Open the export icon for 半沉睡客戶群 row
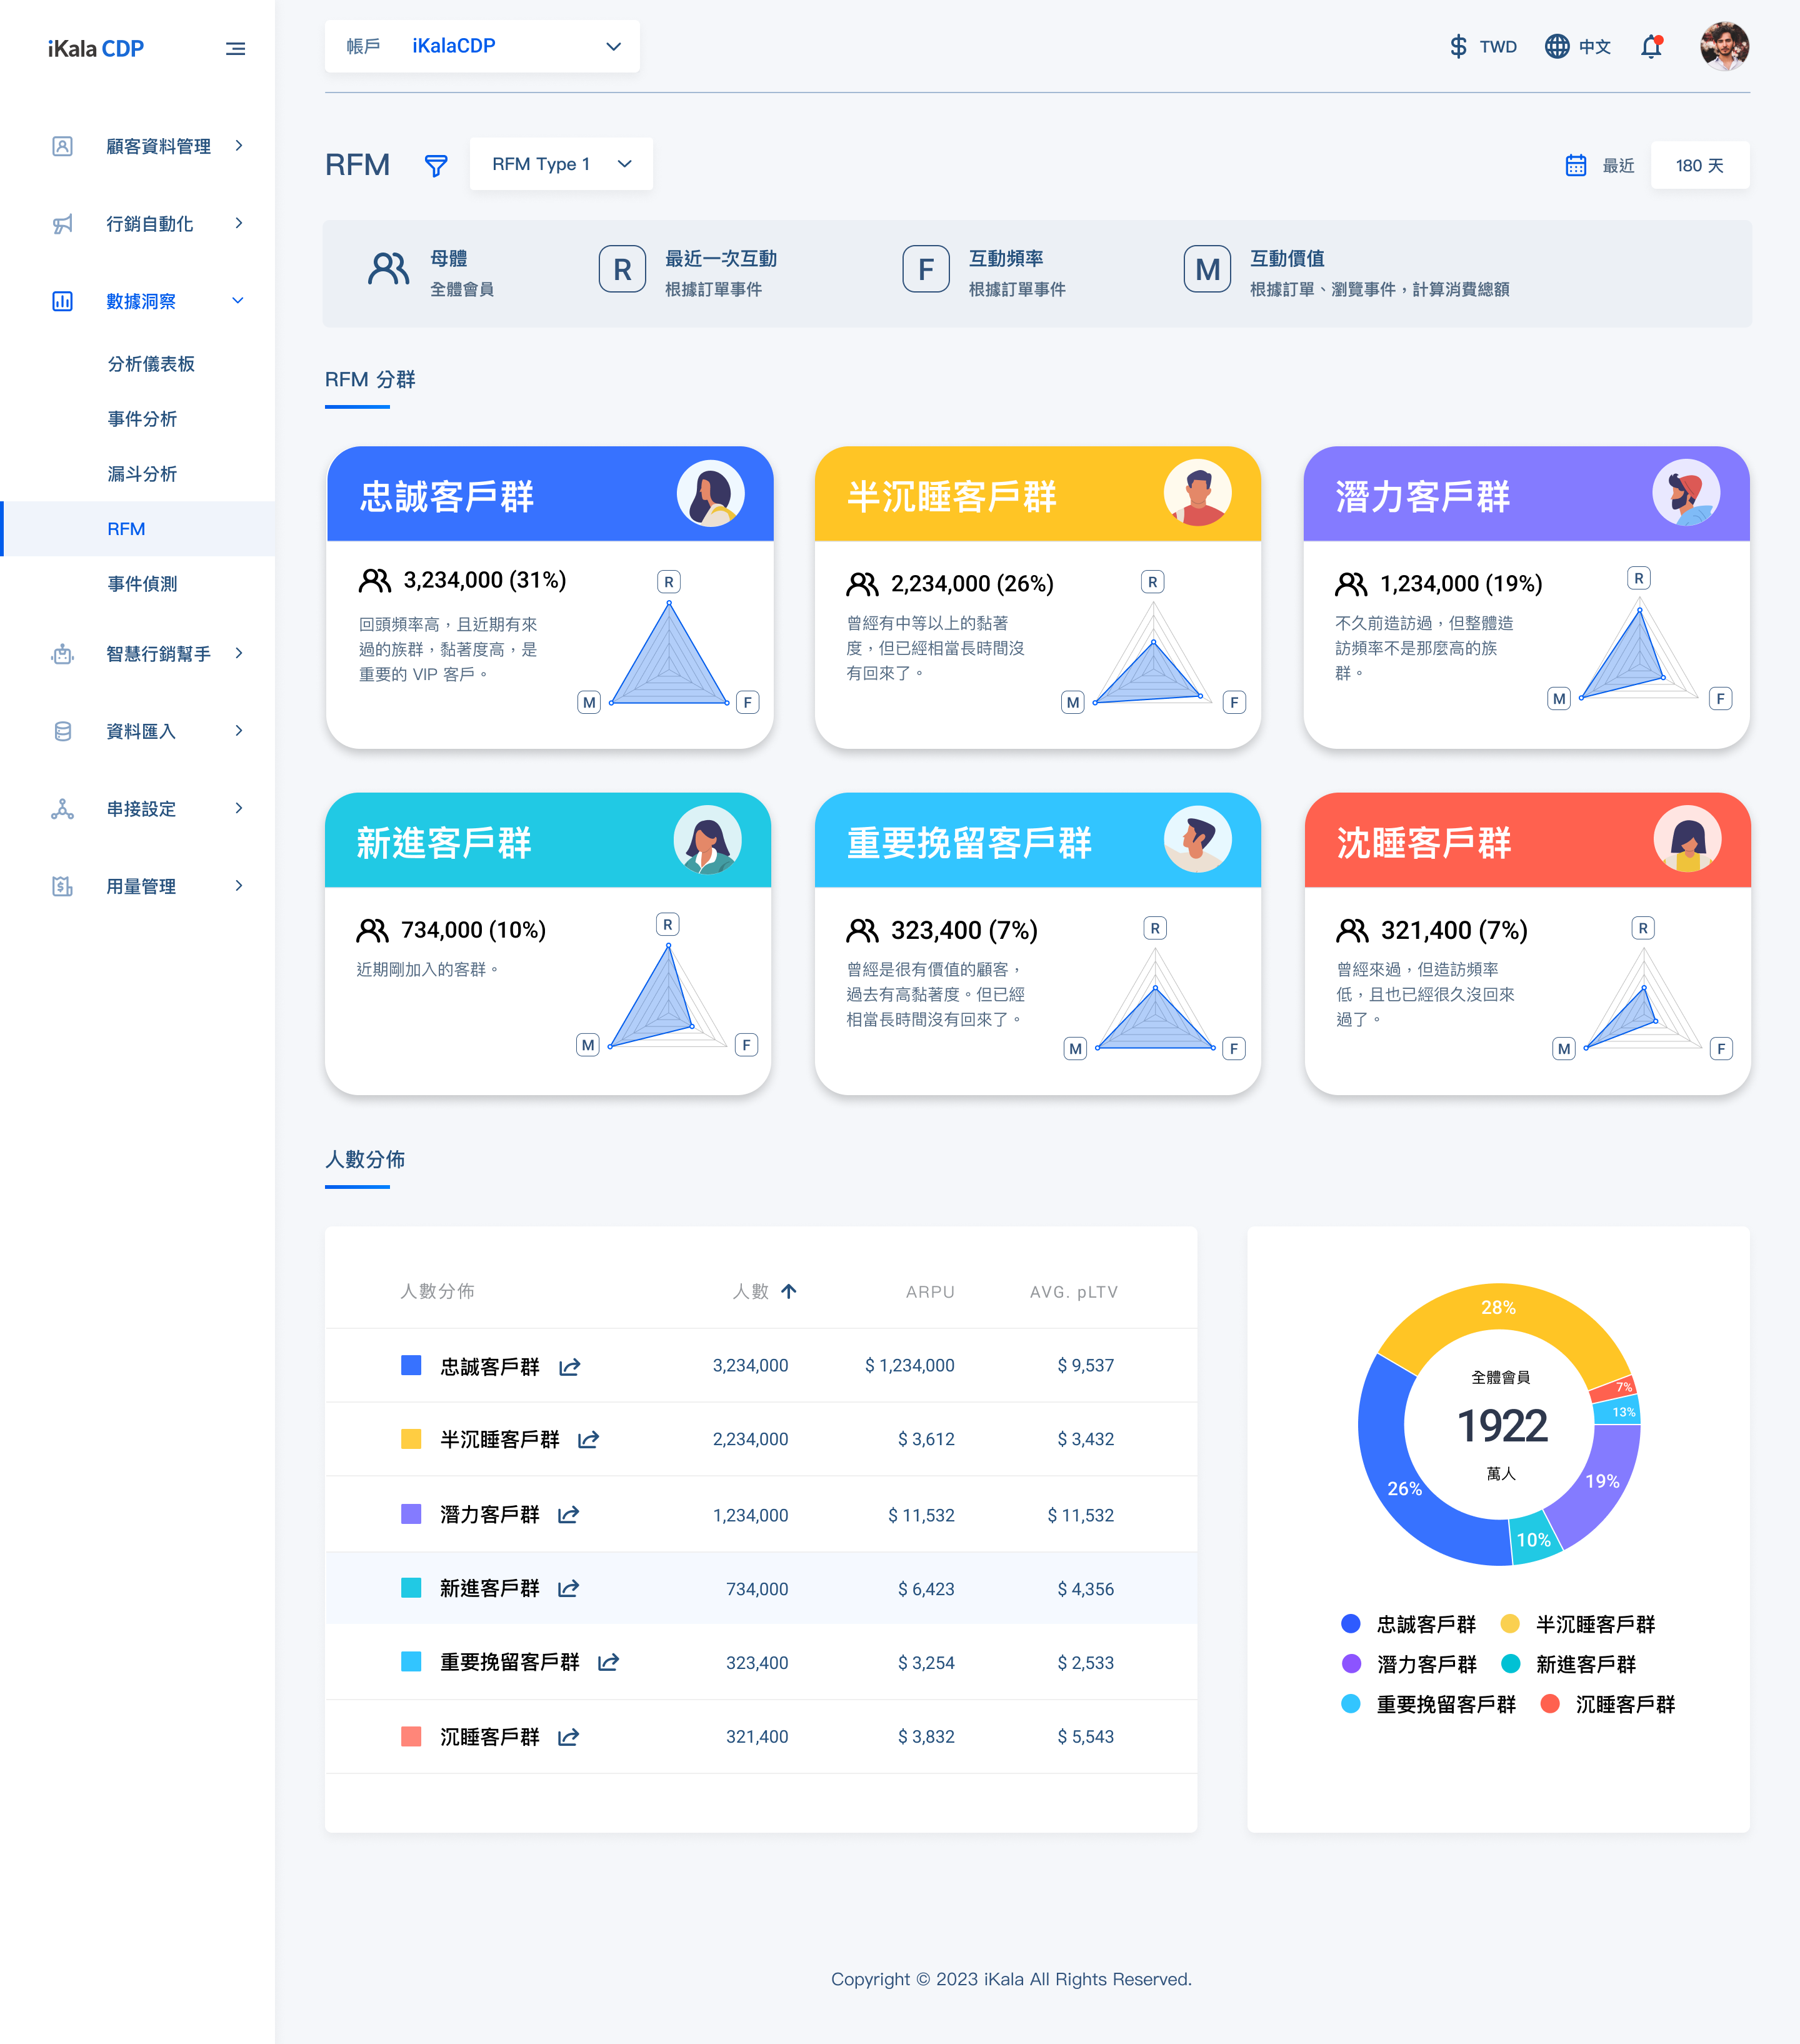1800x2044 pixels. (589, 1439)
